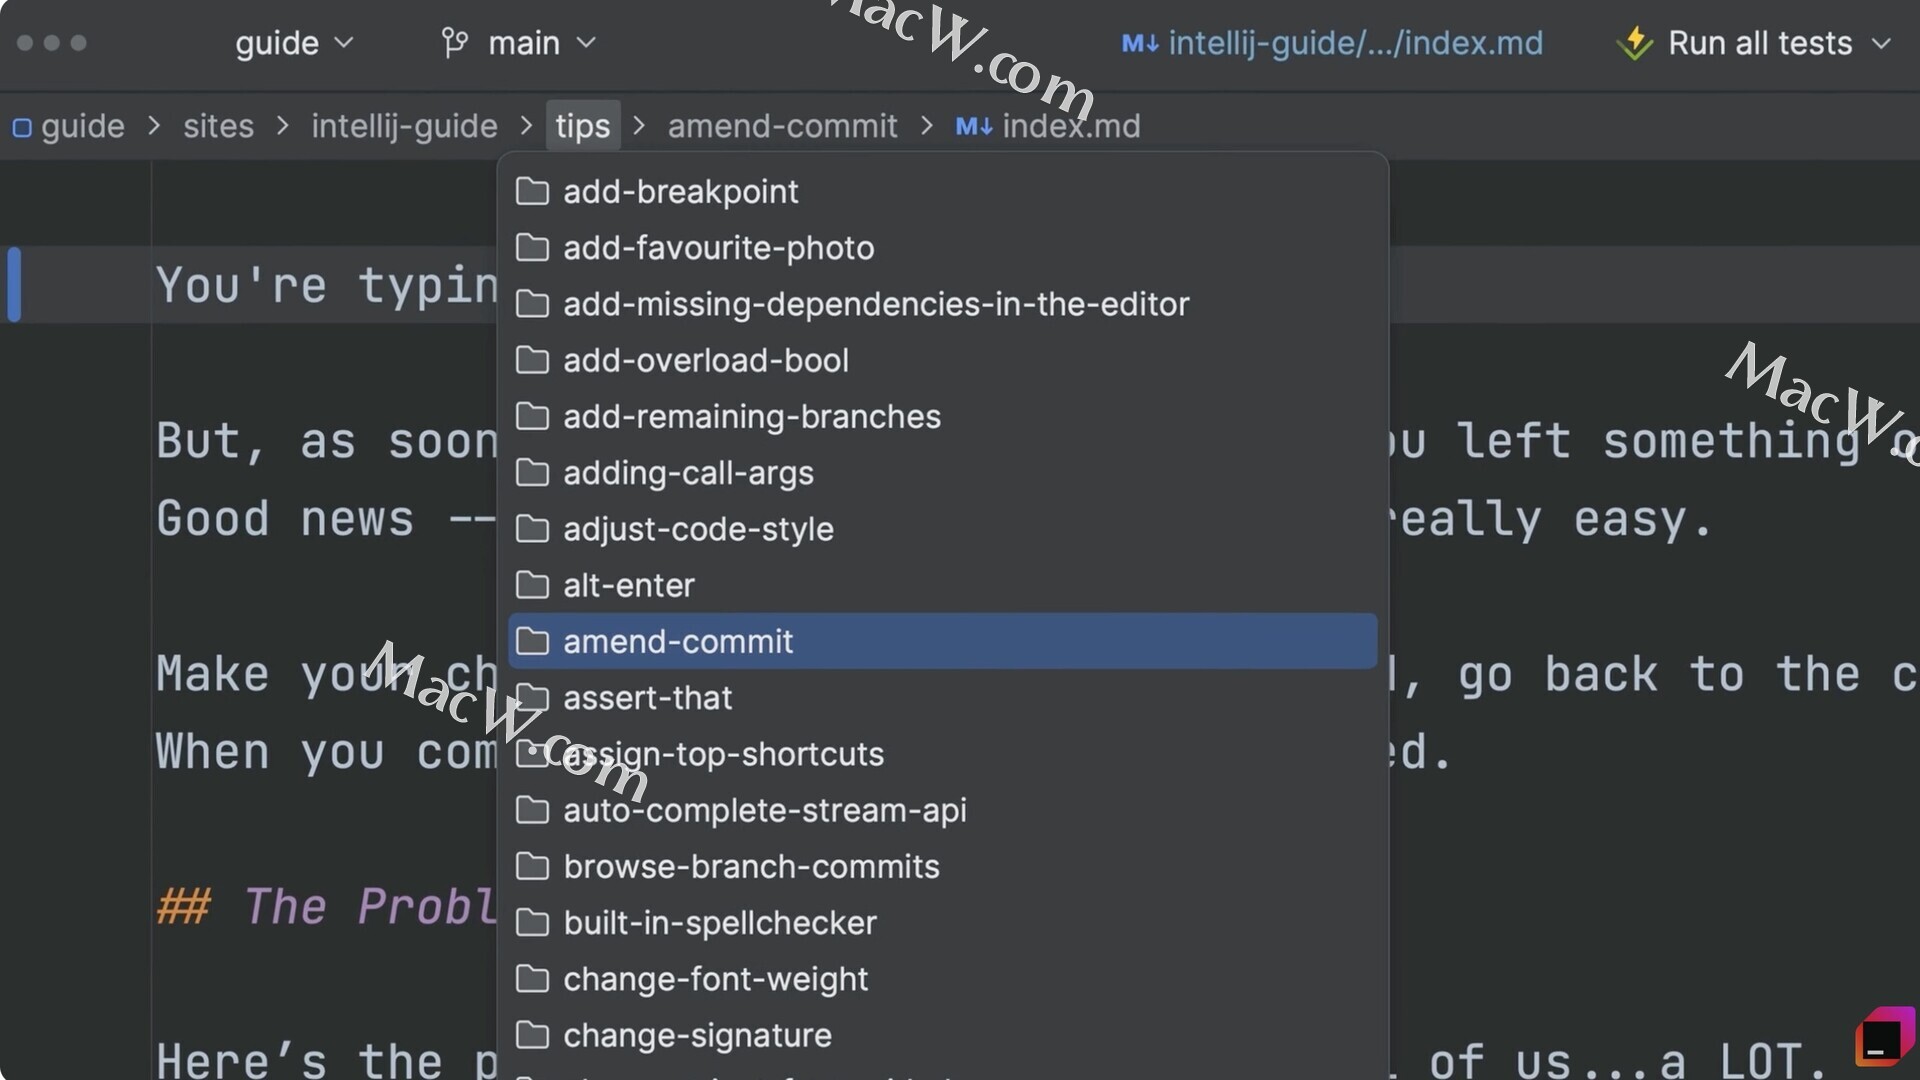This screenshot has width=1920, height=1080.
Task: Choose add-favourite-photo folder
Action: click(x=942, y=247)
